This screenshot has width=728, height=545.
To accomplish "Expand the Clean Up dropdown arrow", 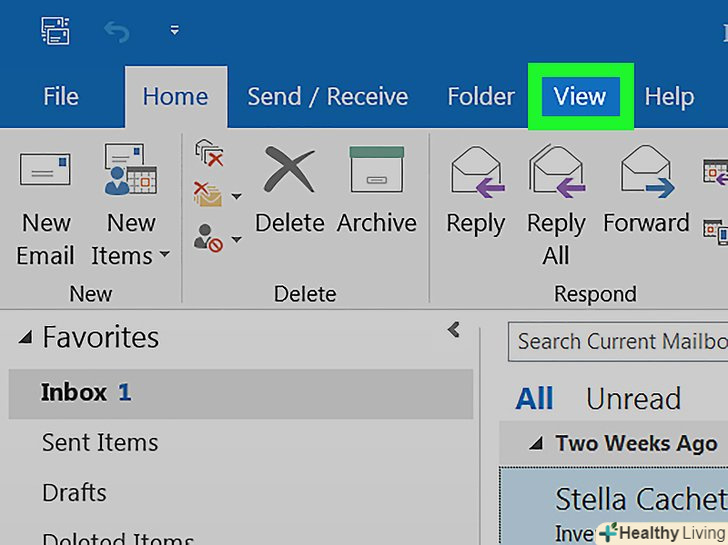I will coord(237,196).
